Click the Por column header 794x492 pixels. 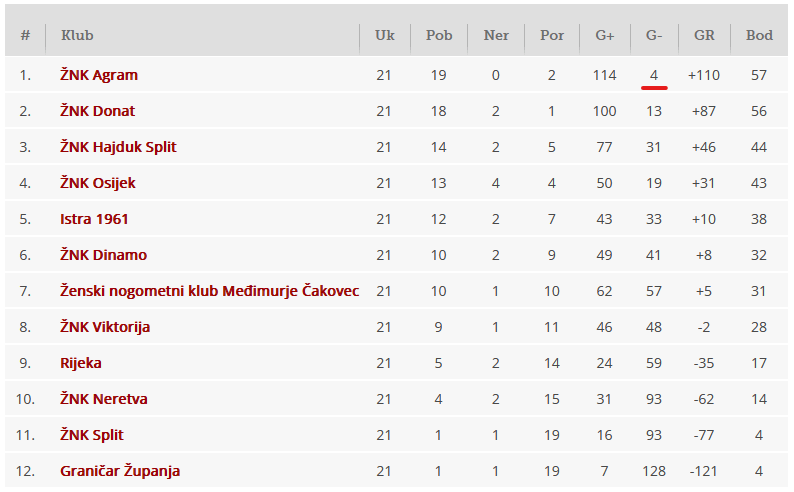(552, 35)
